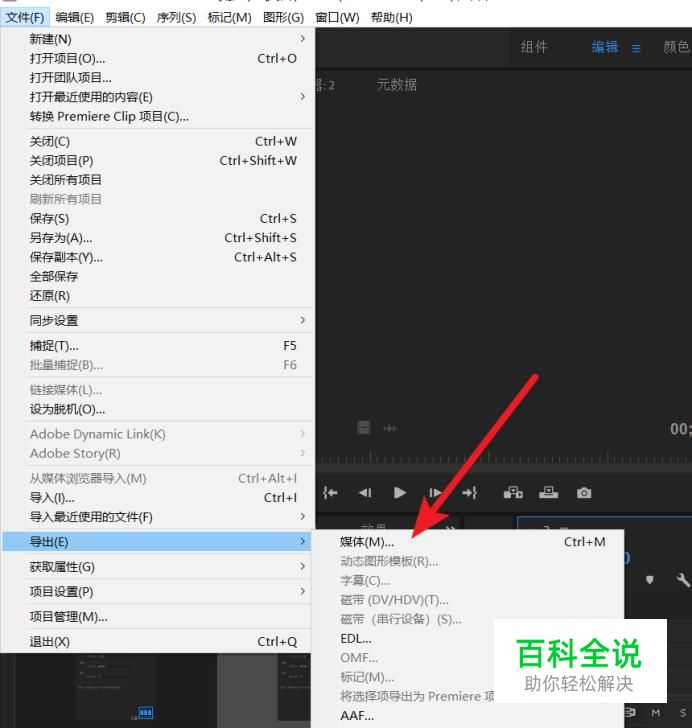
Task: Choose 打开项目(O)... from File menu
Action: [x=157, y=58]
